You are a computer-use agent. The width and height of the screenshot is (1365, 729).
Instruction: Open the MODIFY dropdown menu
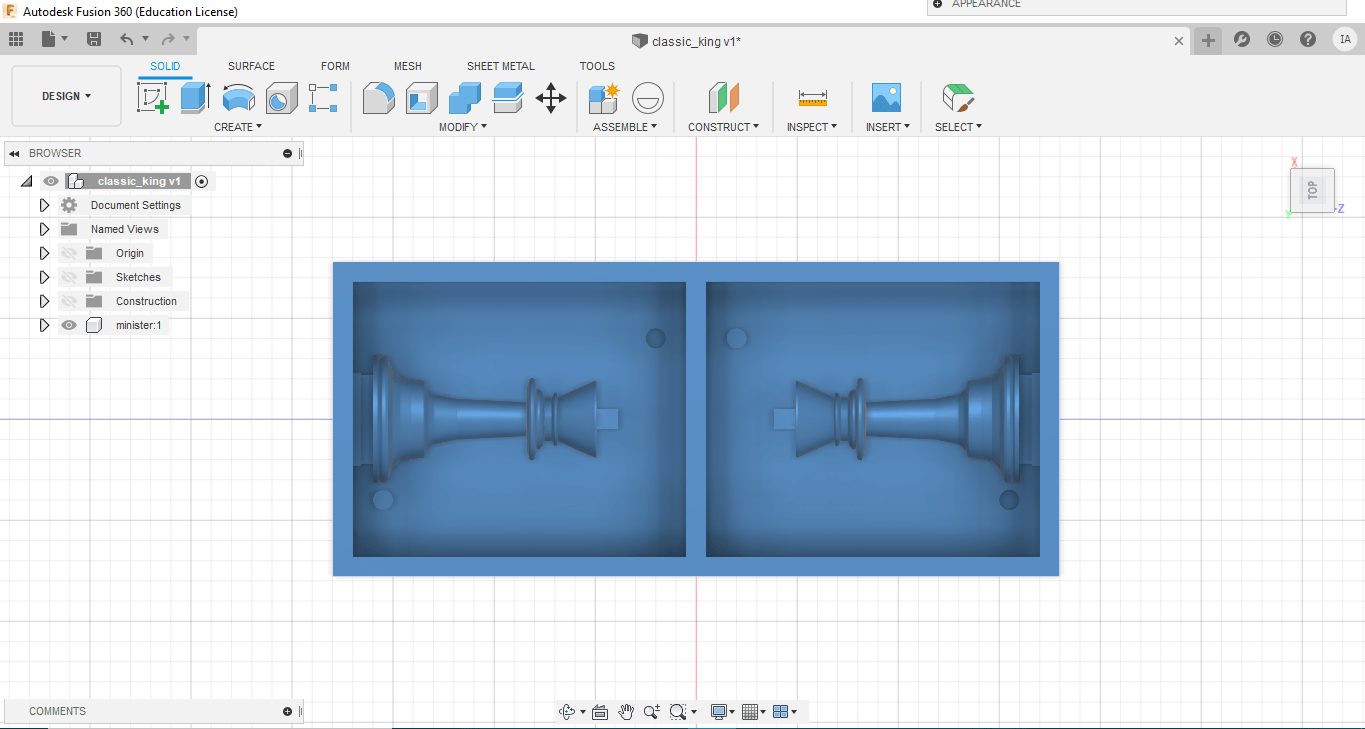463,127
